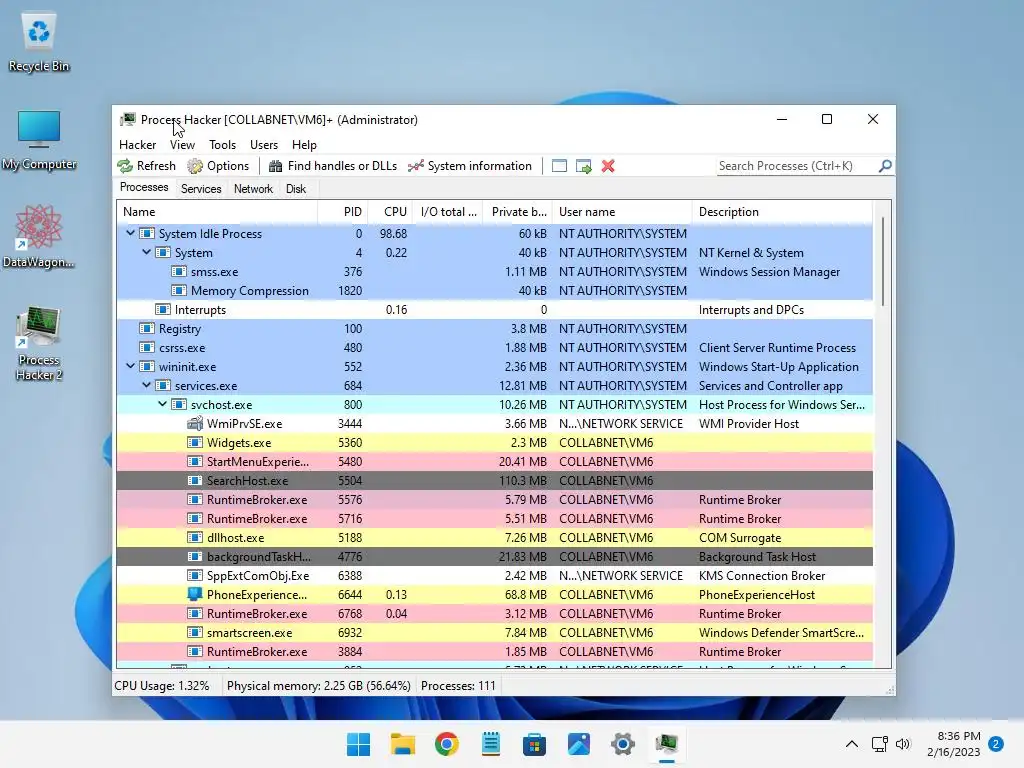Viewport: 1024px width, 768px height.
Task: Open the Help menu
Action: [x=304, y=144]
